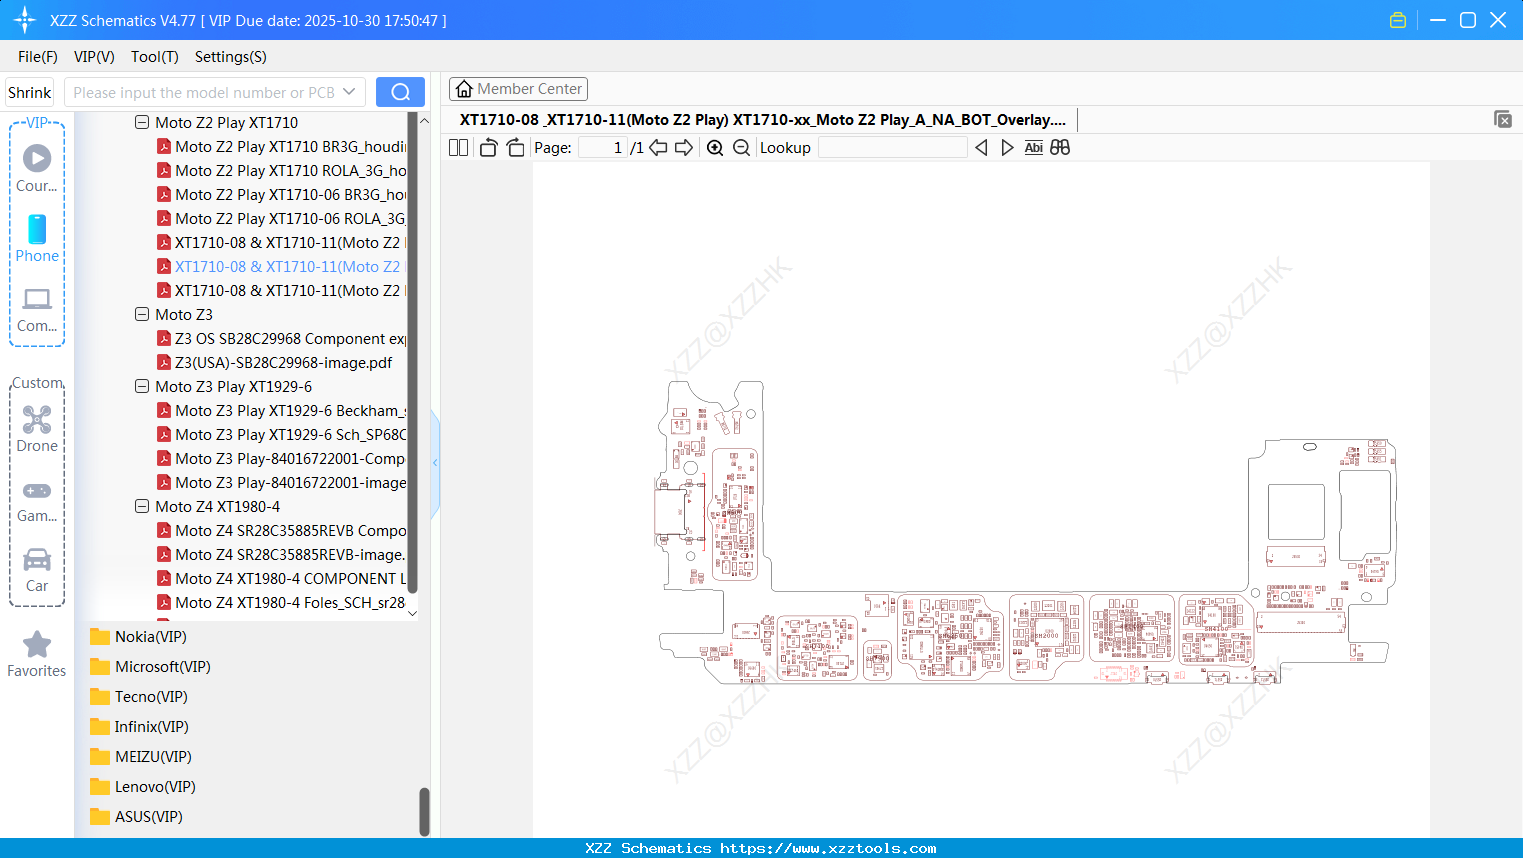Viewport: 1523px width, 858px height.
Task: Open Z3(USA)-SB28C29968-image.pdf
Action: point(275,362)
